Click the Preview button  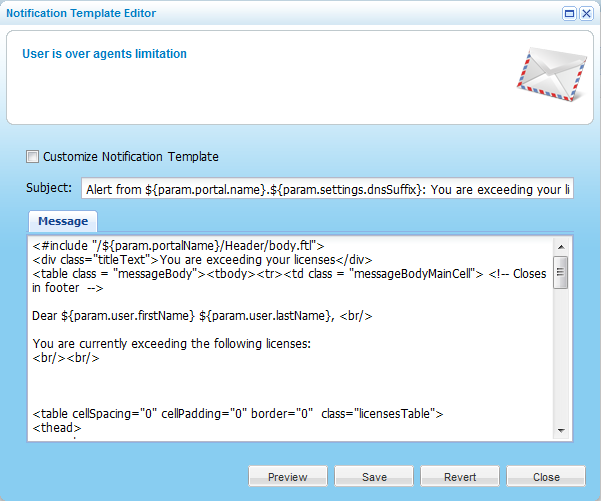point(288,476)
